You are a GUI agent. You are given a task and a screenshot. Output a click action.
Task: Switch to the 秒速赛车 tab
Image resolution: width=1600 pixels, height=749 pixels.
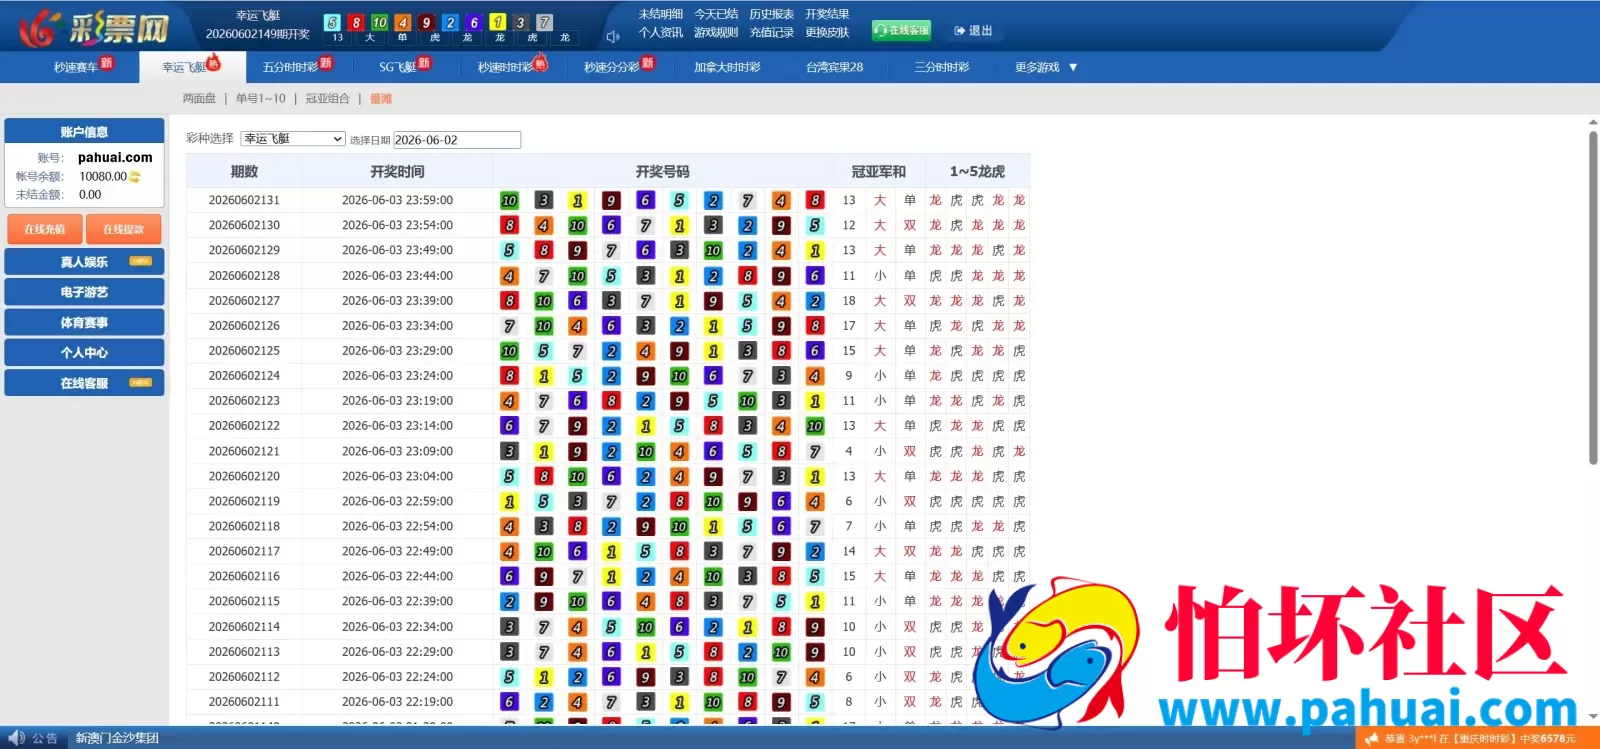coord(76,67)
